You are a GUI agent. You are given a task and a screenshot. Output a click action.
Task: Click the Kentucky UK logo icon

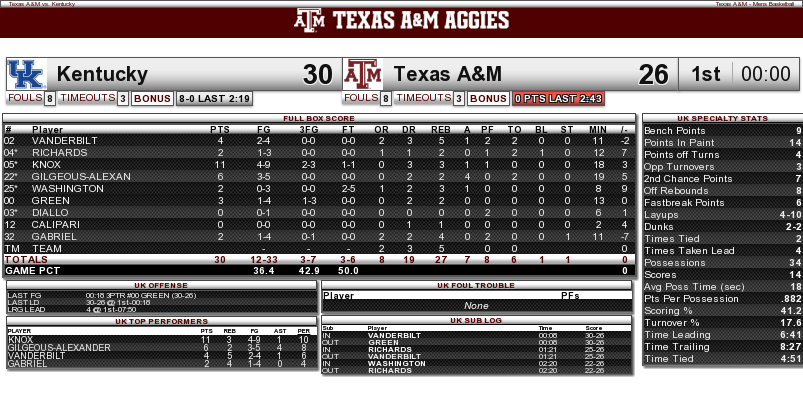click(27, 74)
